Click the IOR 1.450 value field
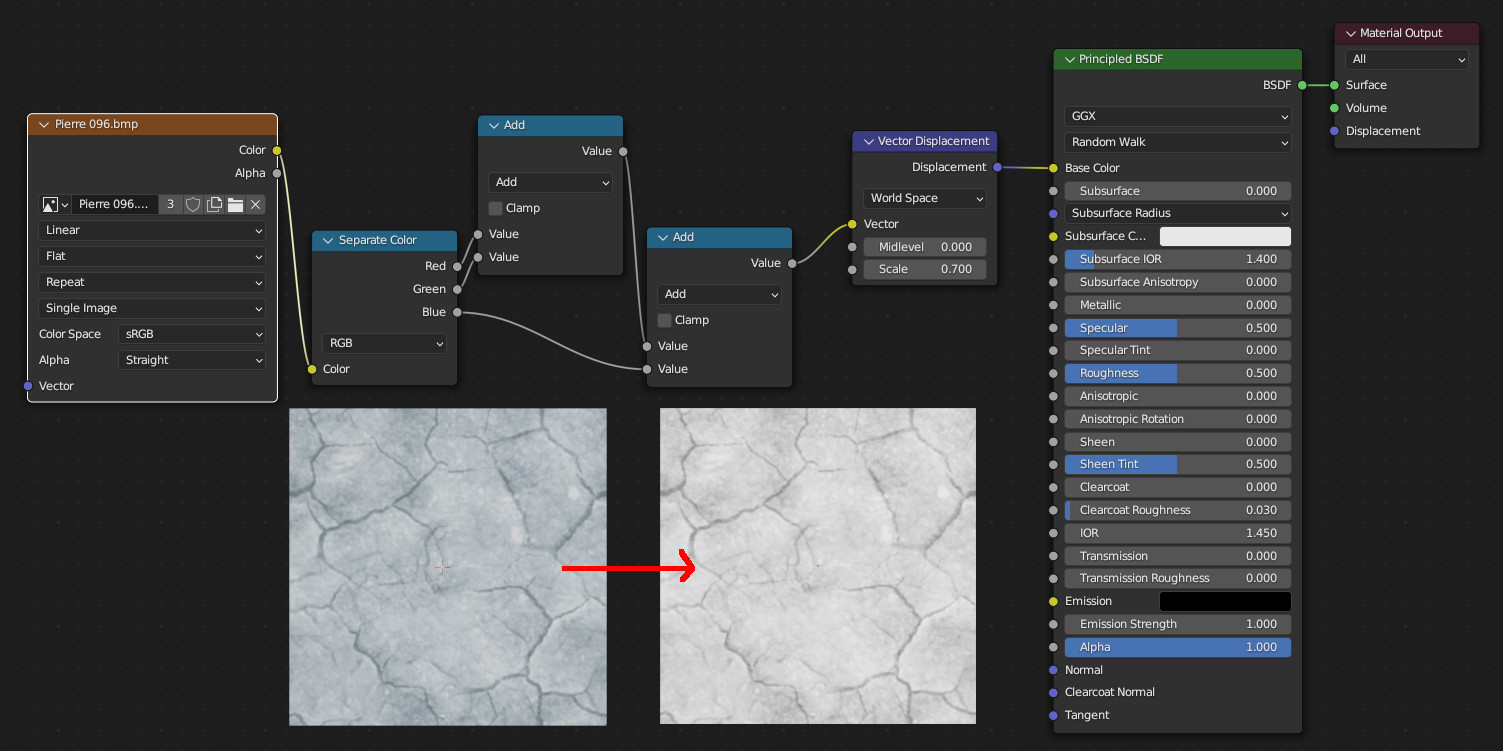This screenshot has height=751, width=1503. click(1177, 533)
